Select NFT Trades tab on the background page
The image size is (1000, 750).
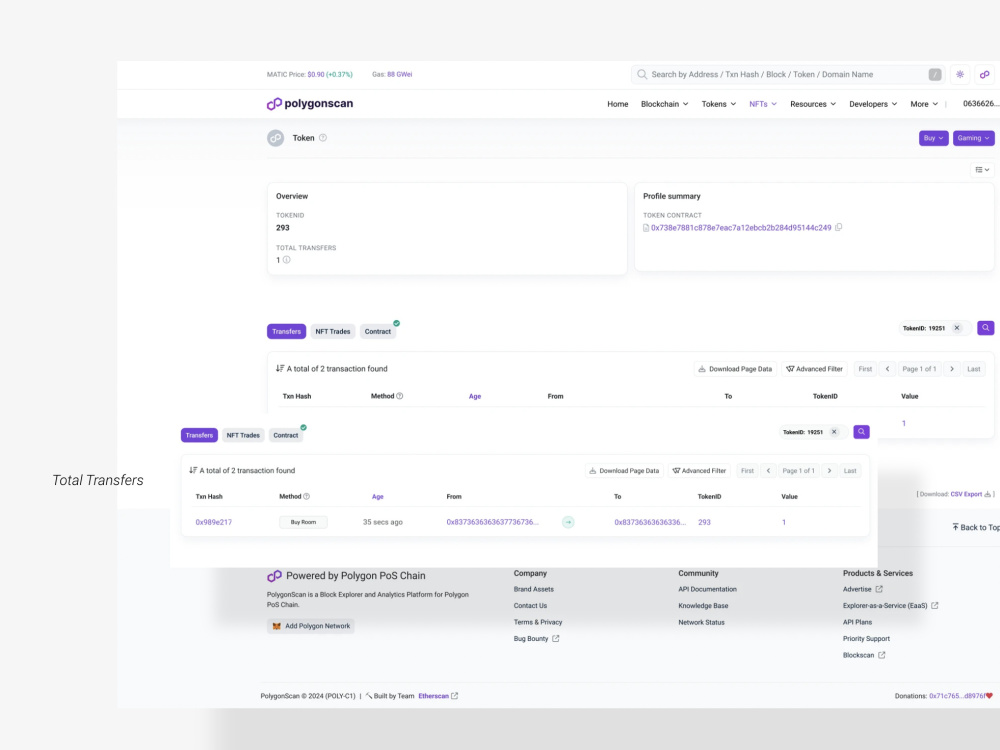(x=333, y=331)
